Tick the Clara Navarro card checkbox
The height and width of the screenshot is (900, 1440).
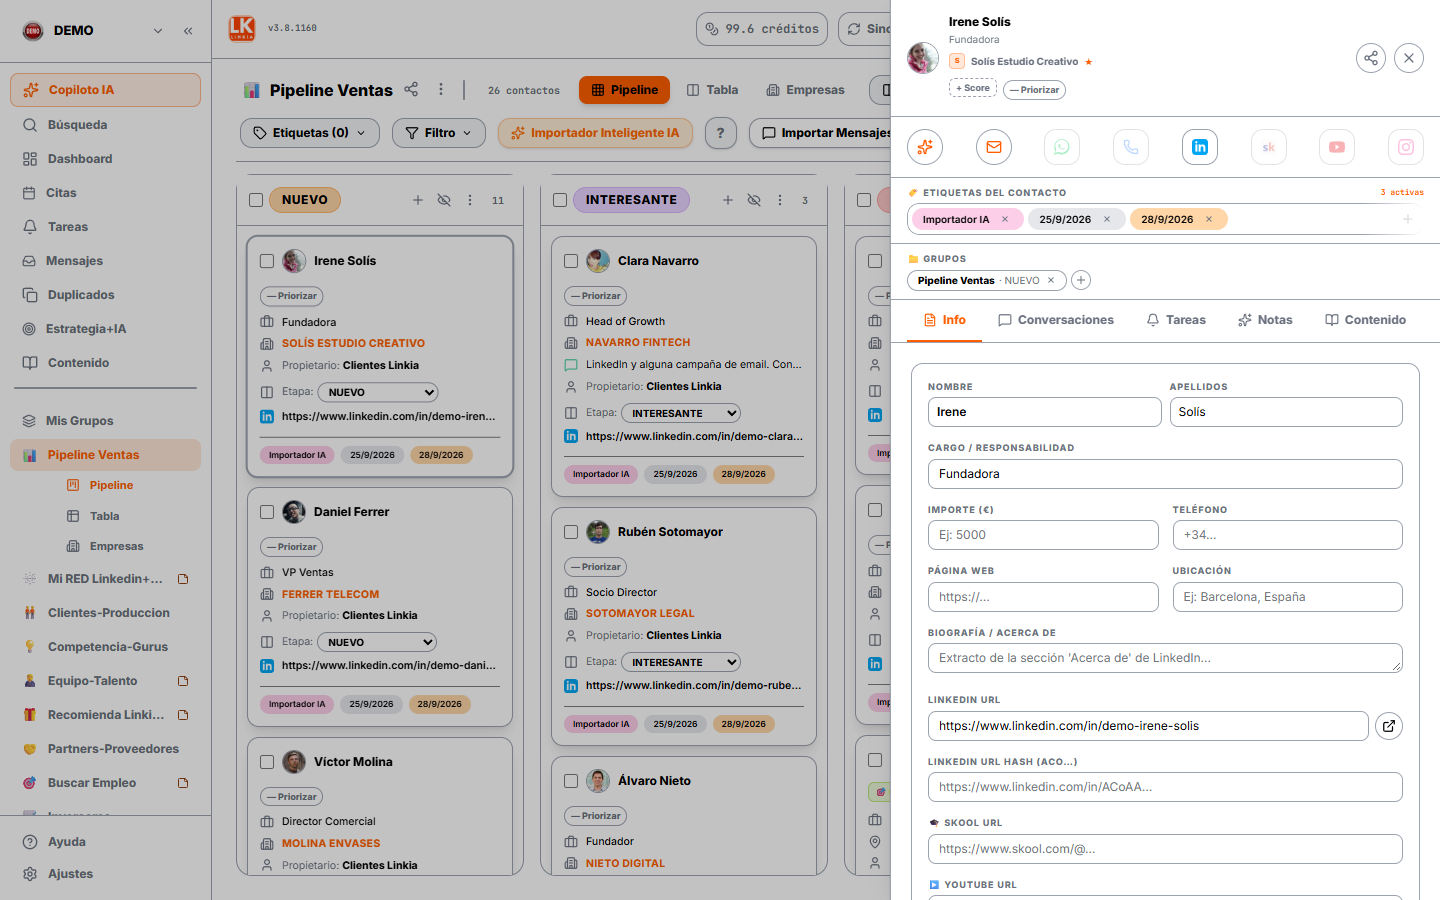pos(571,261)
